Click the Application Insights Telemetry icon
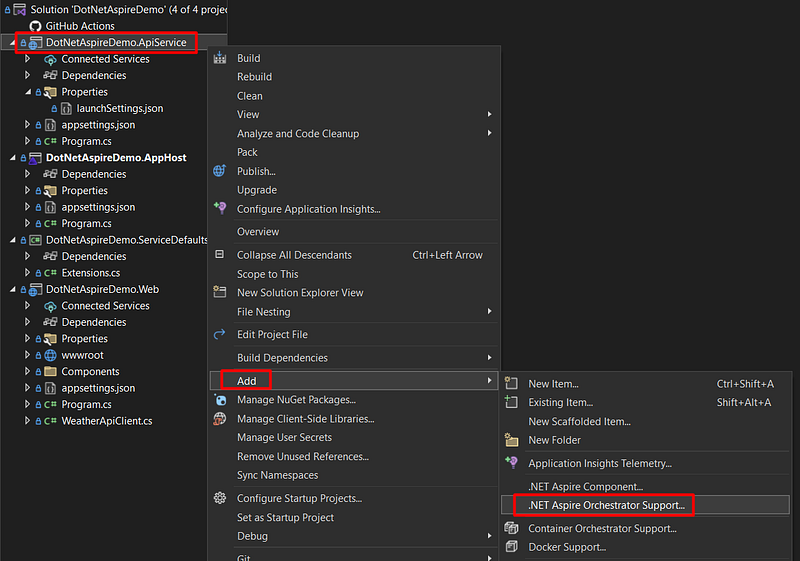The height and width of the screenshot is (561, 800). click(511, 463)
